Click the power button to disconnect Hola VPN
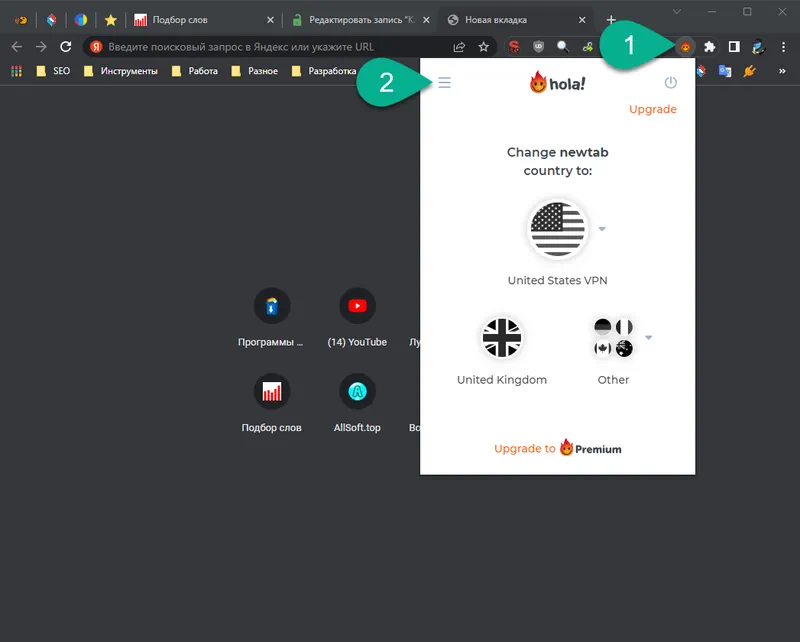Image resolution: width=800 pixels, height=642 pixels. click(x=670, y=84)
